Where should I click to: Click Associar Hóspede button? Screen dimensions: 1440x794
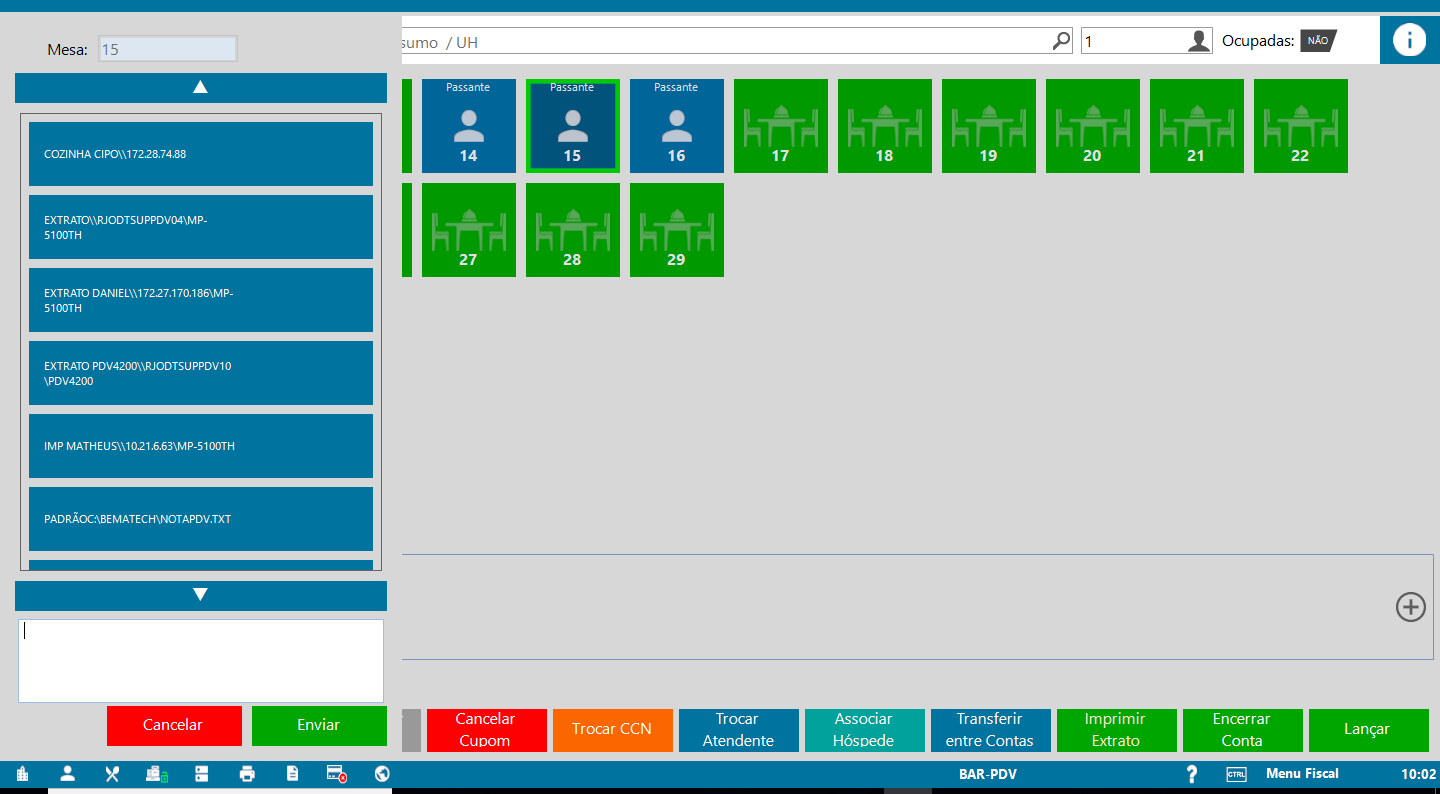pos(865,730)
